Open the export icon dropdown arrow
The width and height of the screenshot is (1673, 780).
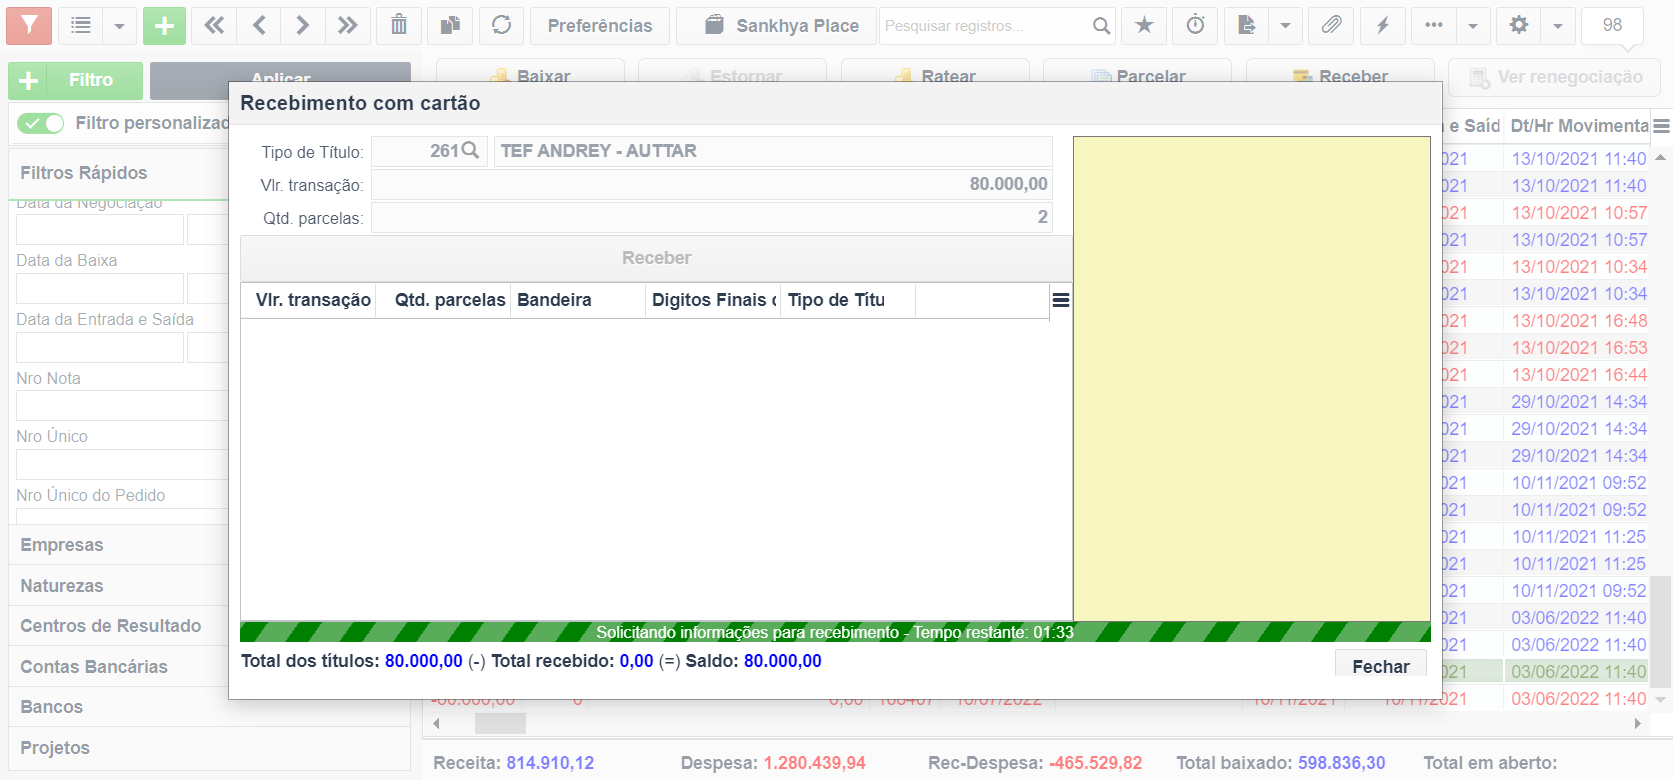[1285, 25]
